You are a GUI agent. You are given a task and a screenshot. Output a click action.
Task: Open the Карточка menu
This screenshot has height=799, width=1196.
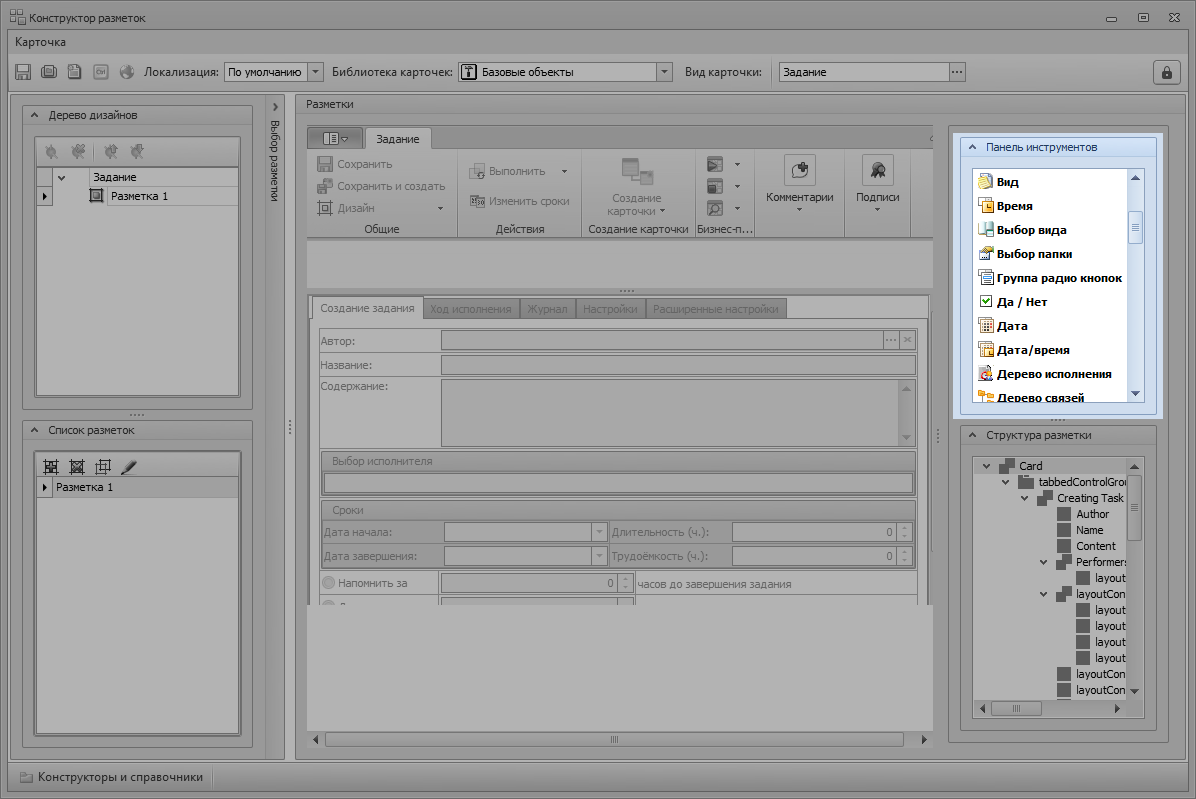(41, 42)
